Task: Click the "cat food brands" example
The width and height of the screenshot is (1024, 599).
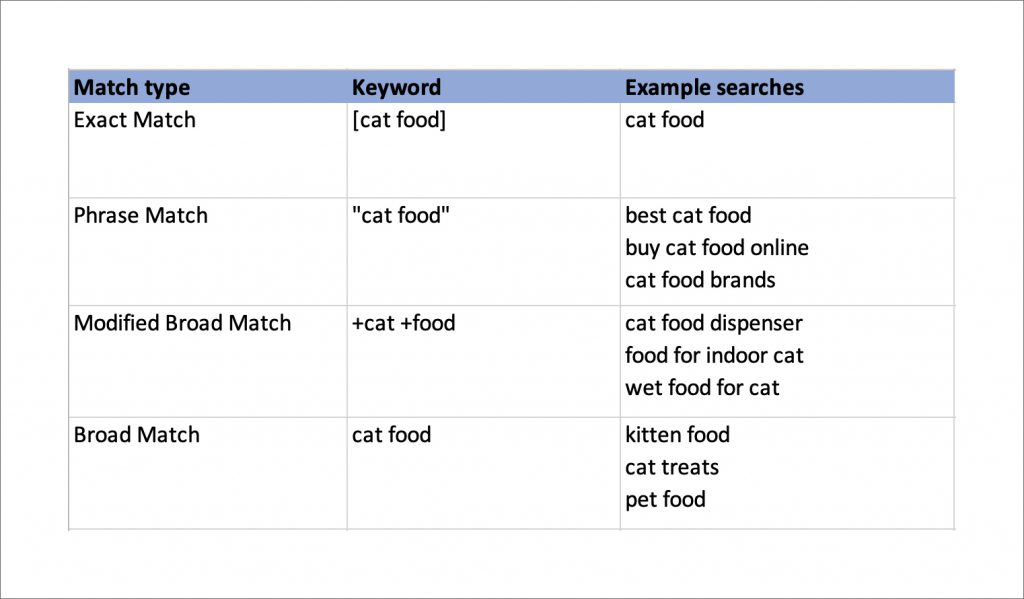Action: point(700,280)
